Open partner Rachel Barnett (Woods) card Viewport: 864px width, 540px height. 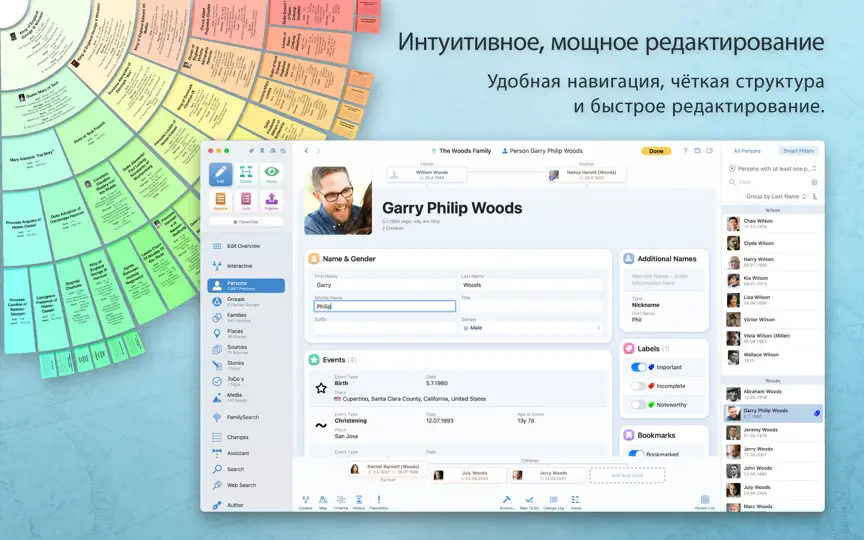coord(388,469)
